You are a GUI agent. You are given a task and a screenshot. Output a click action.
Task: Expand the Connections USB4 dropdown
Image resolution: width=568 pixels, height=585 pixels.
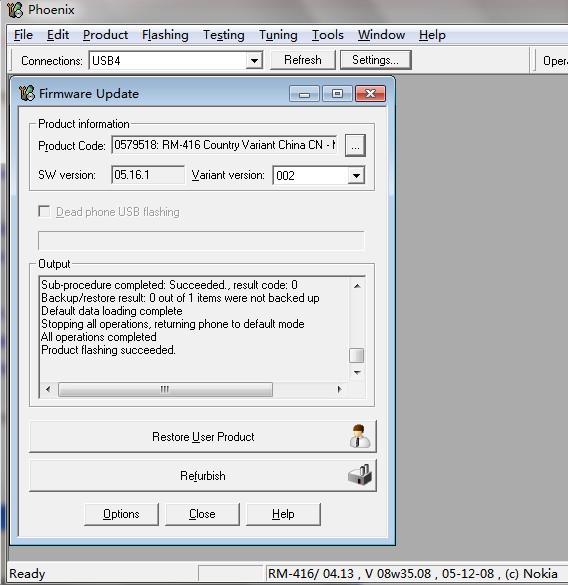pos(254,60)
